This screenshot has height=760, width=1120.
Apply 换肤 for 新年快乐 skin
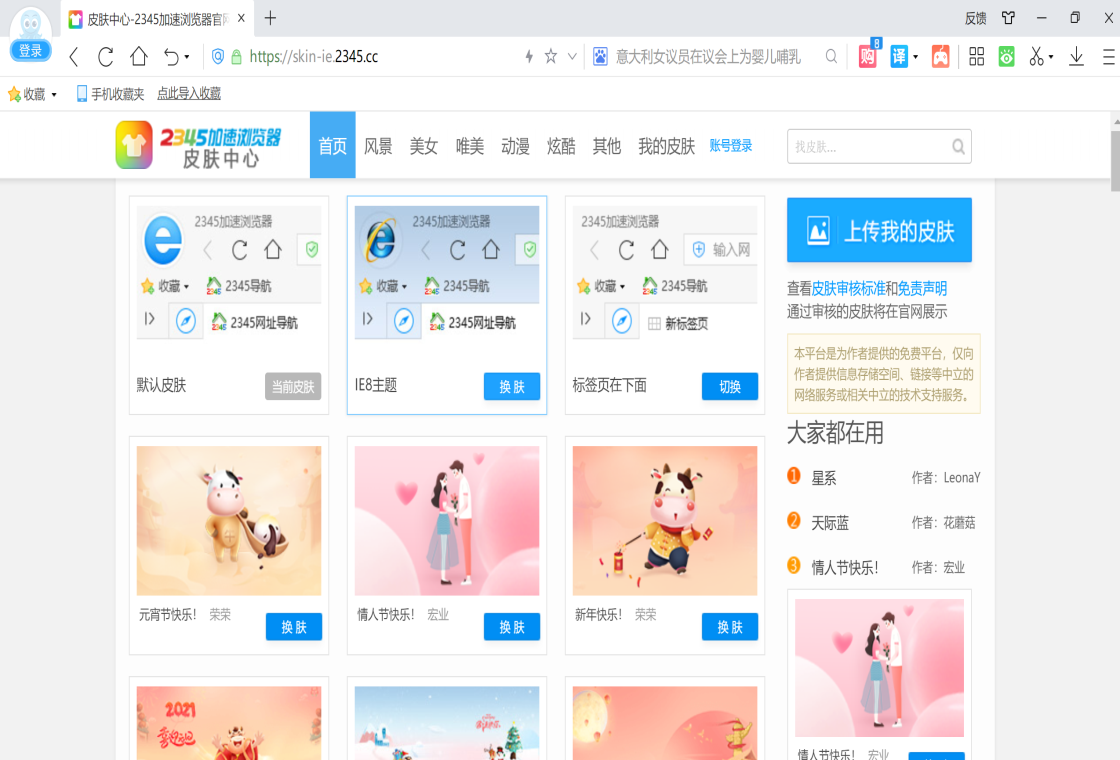pos(729,626)
